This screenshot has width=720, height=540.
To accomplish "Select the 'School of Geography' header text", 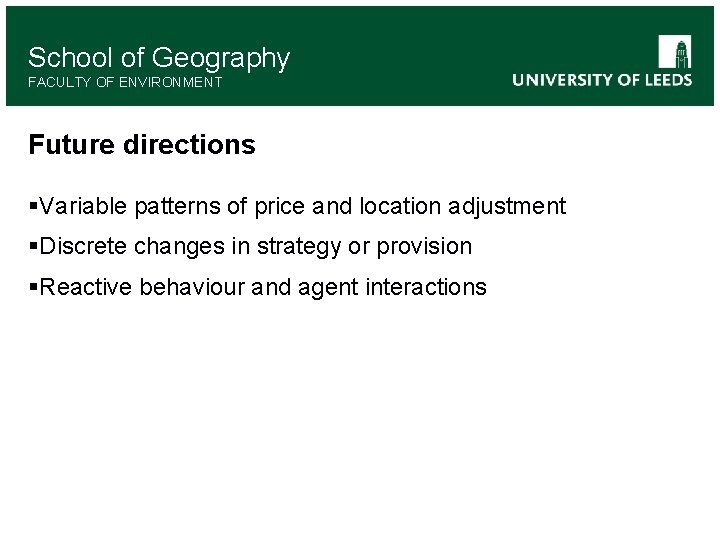I will (x=159, y=58).
